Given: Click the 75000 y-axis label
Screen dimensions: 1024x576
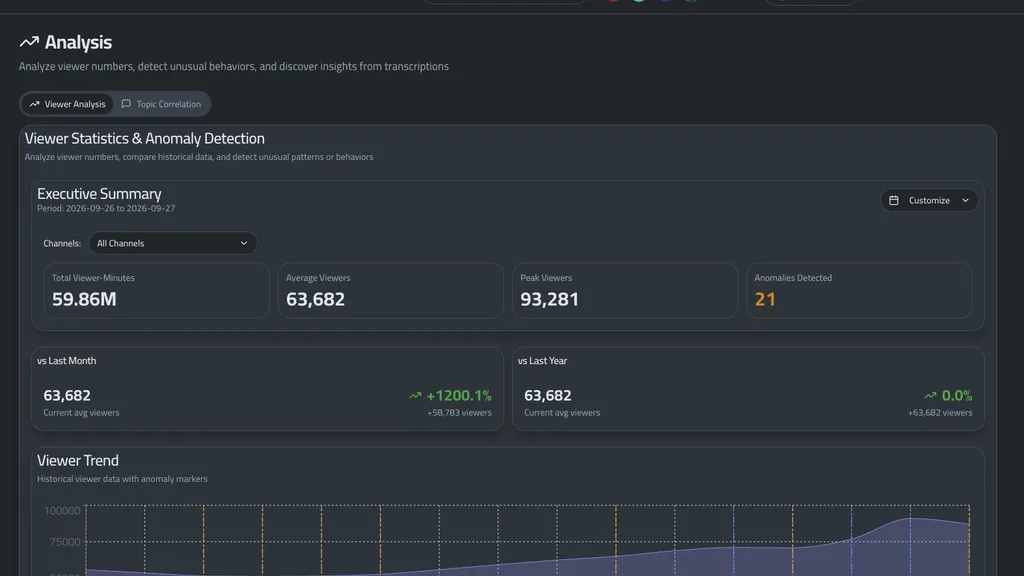Looking at the screenshot, I should pyautogui.click(x=65, y=542).
